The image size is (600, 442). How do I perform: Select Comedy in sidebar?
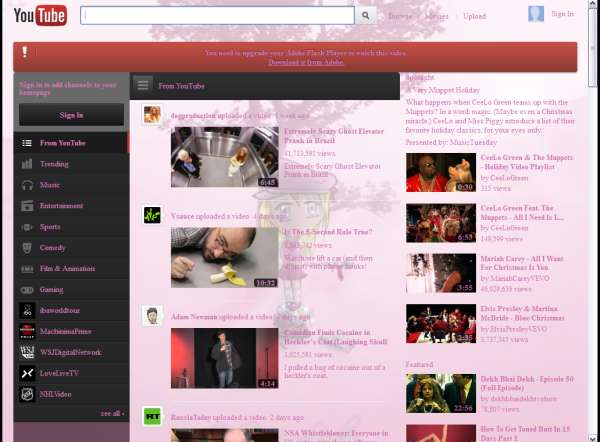coord(71,248)
